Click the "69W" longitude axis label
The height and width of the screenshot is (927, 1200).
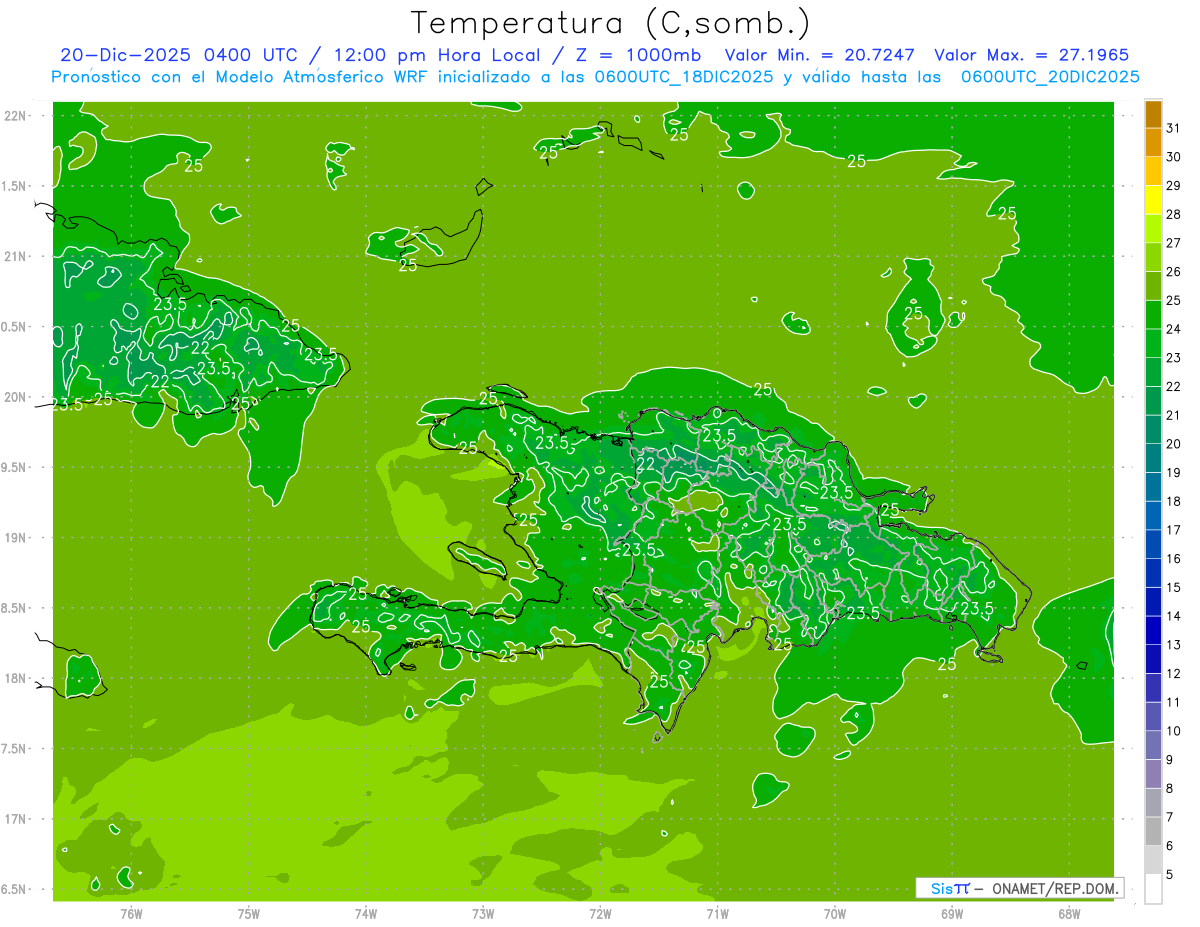pyautogui.click(x=952, y=913)
